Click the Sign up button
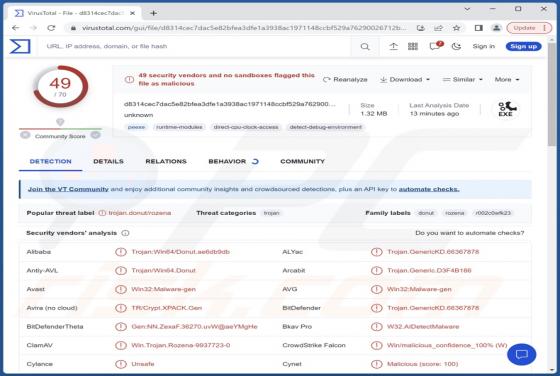Image resolution: width=560 pixels, height=376 pixels. [x=524, y=46]
